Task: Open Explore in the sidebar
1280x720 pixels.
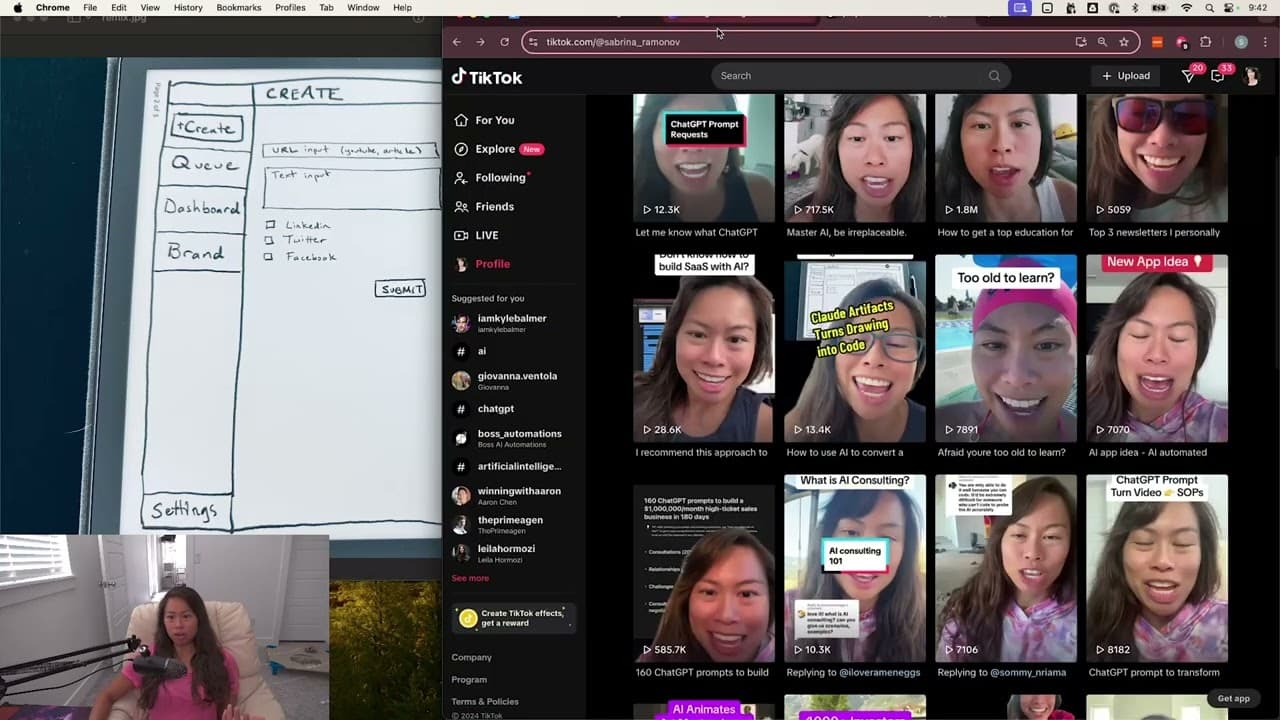Action: 497,149
